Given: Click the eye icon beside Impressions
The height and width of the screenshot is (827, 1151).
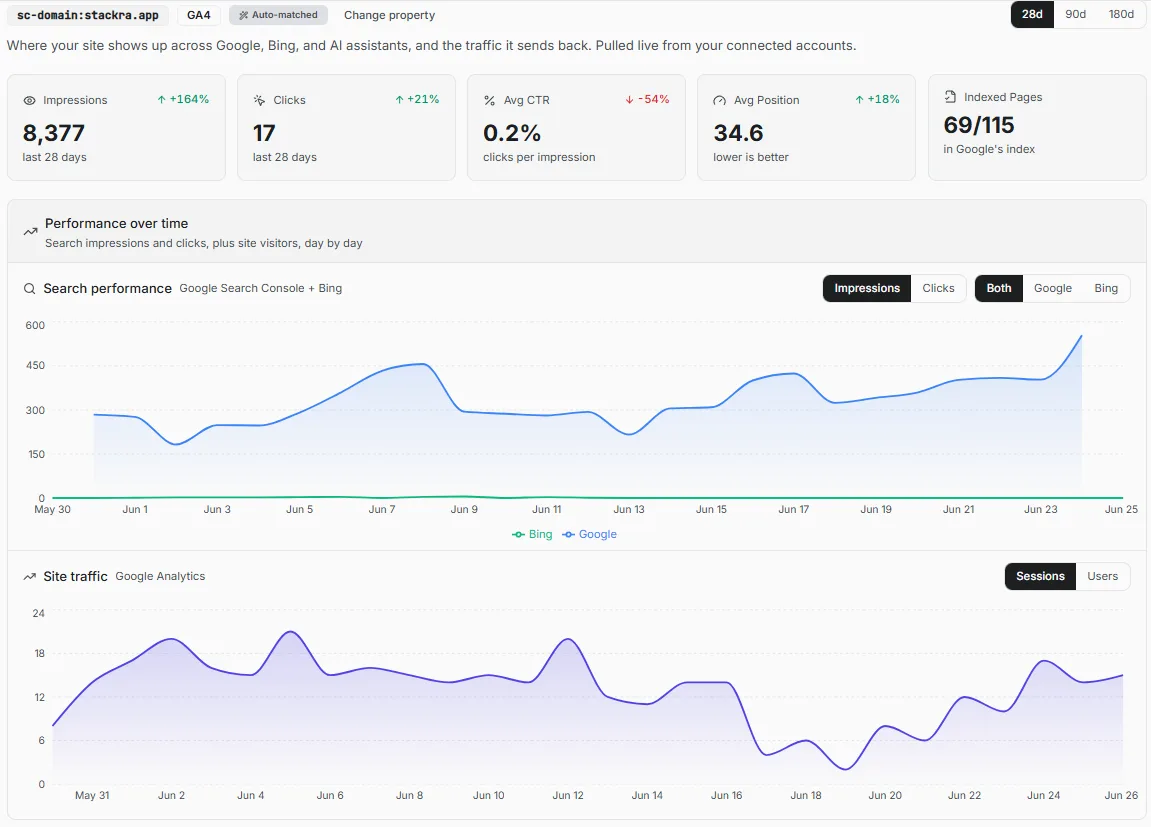Looking at the screenshot, I should pos(29,101).
